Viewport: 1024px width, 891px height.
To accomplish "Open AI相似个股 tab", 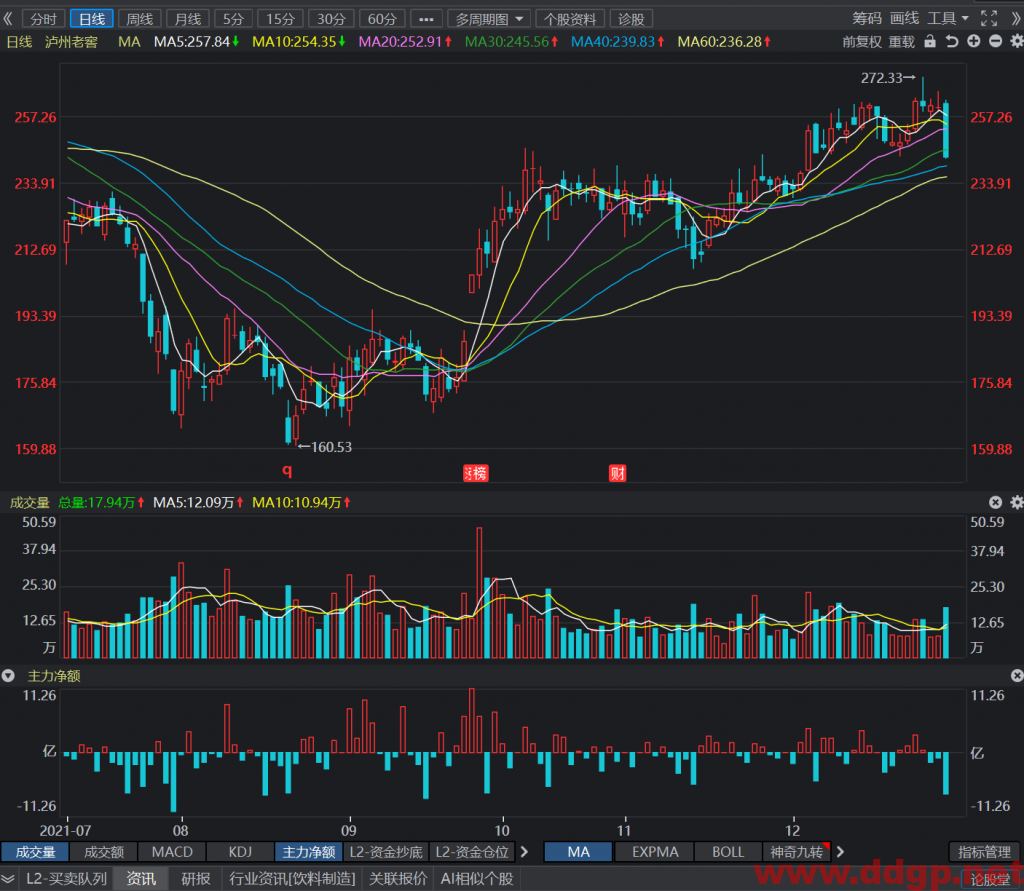I will pos(477,879).
